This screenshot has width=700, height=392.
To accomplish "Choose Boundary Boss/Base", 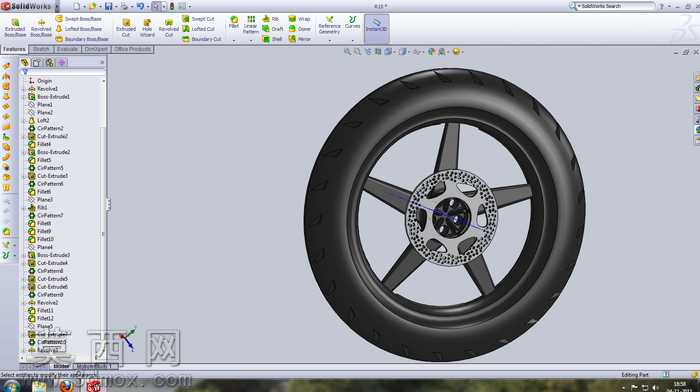I will point(82,39).
